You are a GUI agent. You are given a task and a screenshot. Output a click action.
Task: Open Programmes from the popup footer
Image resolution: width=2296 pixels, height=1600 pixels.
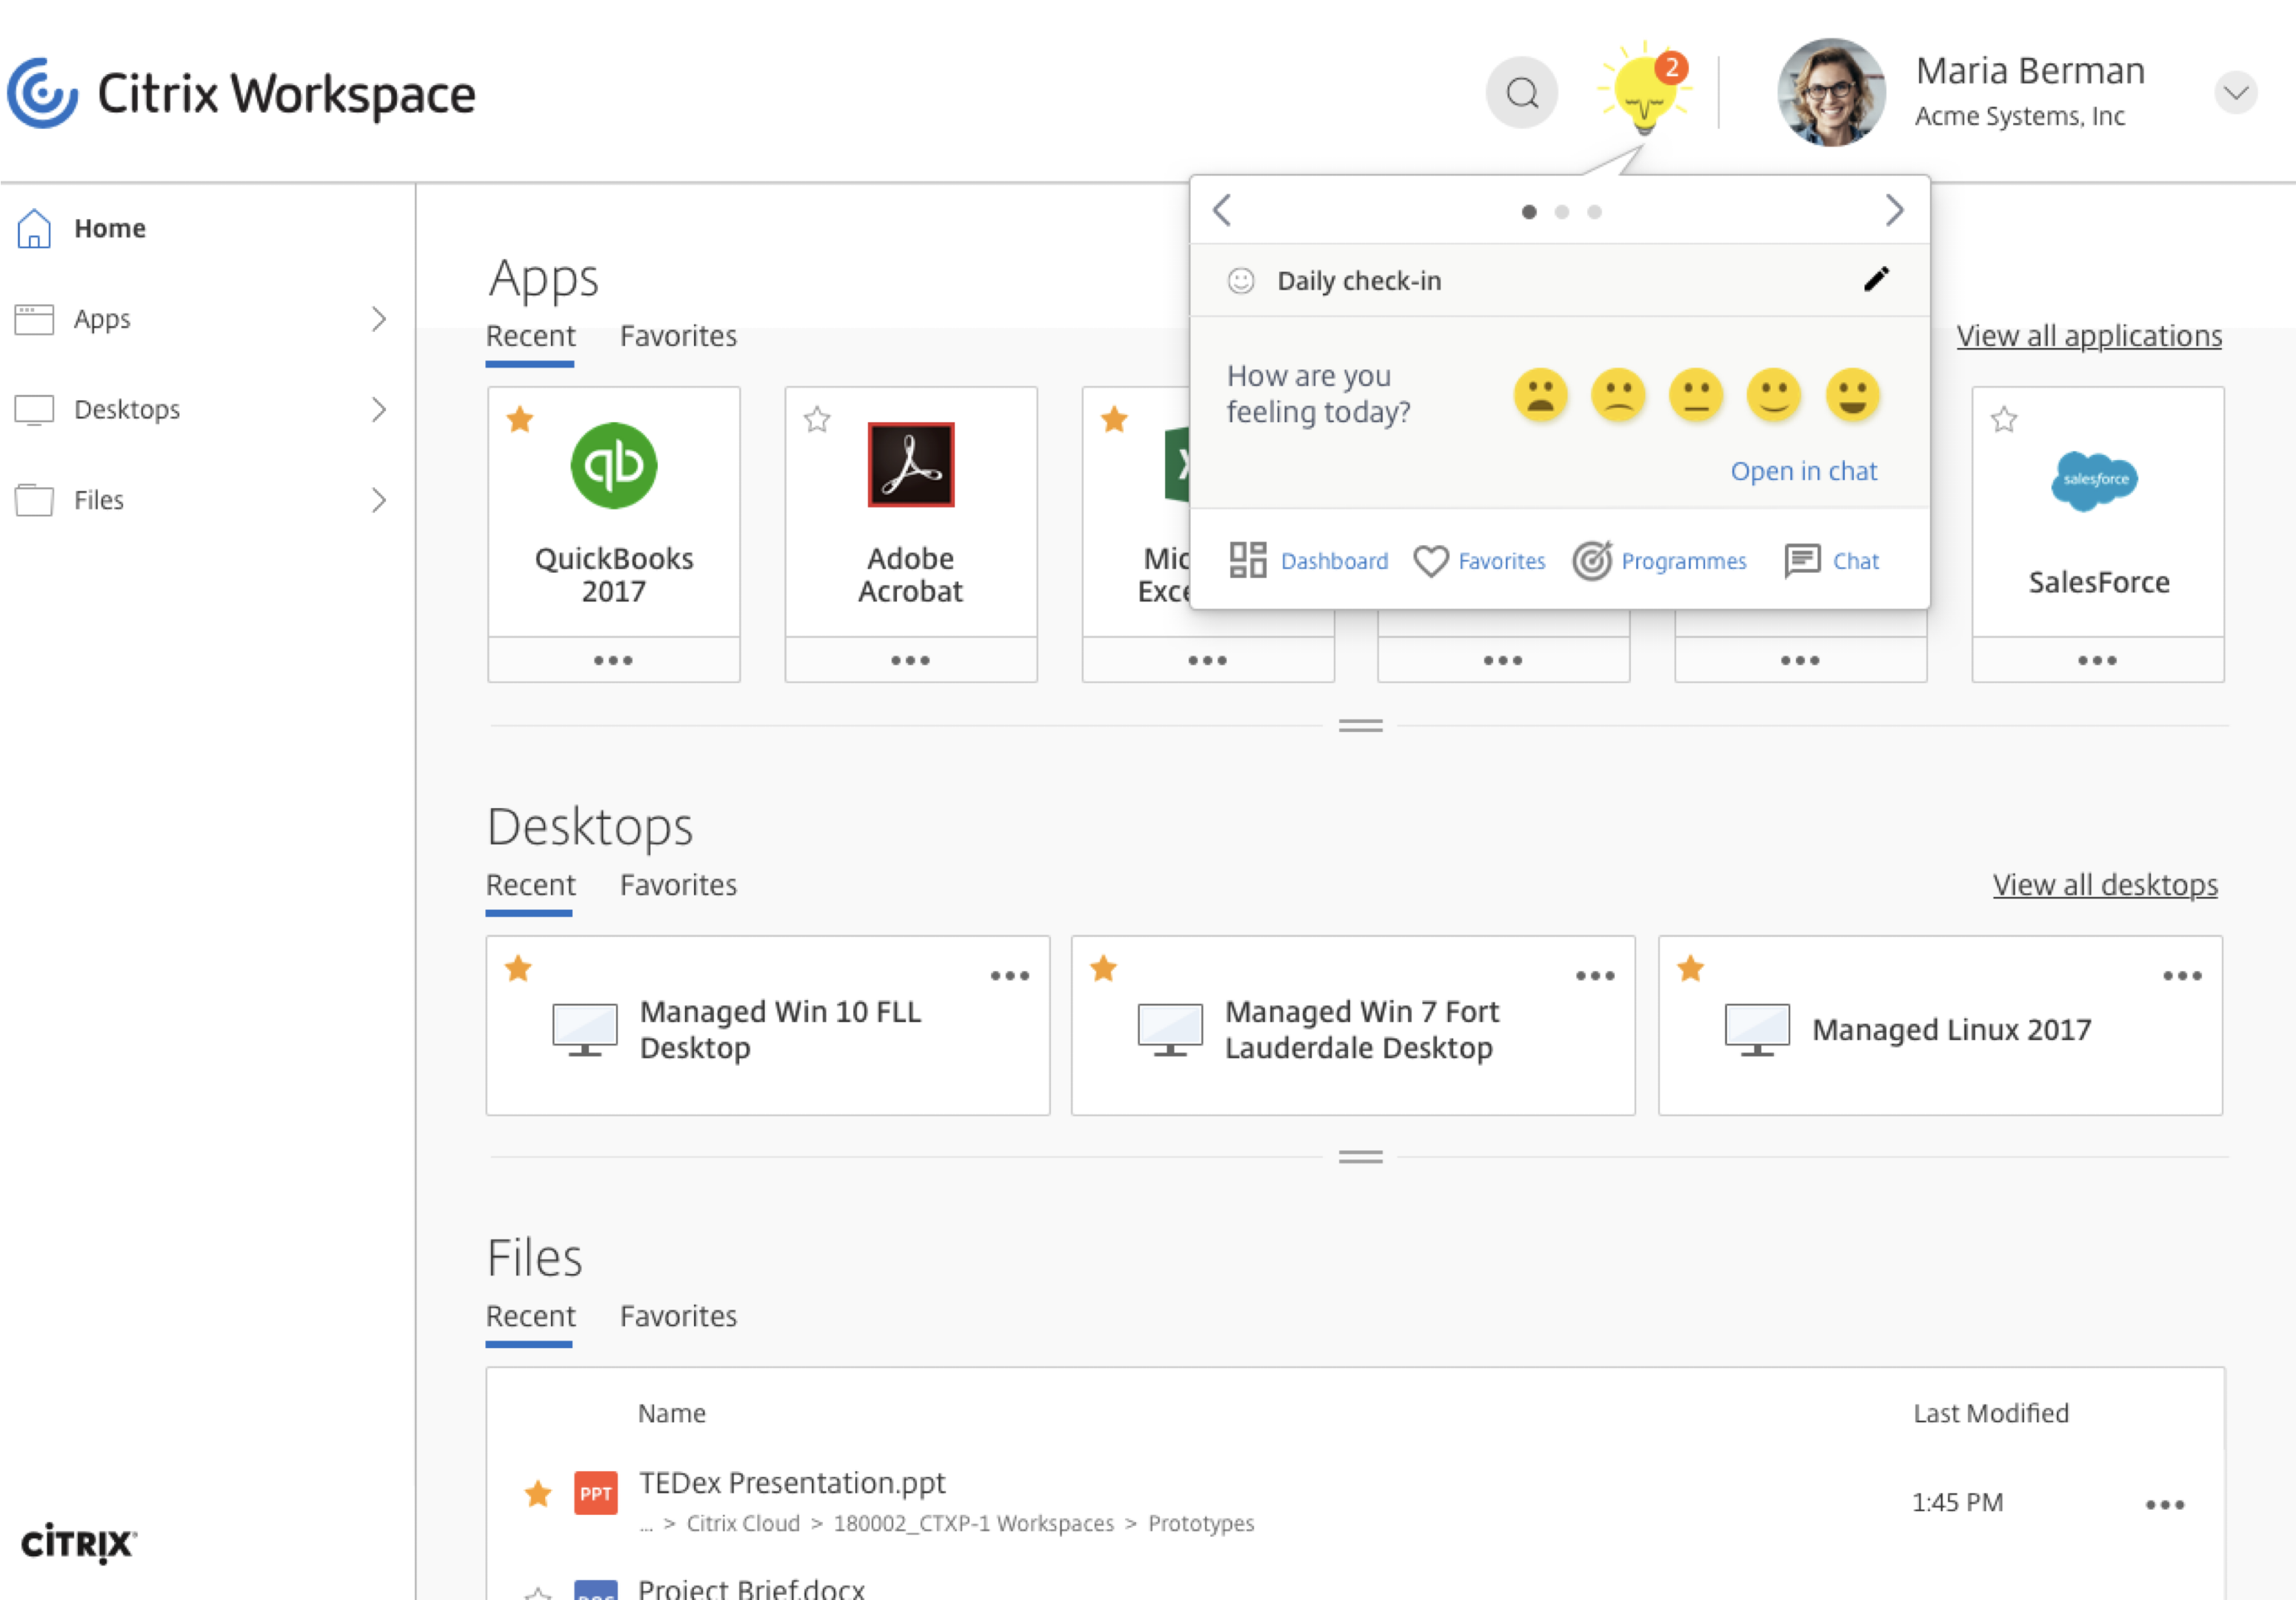point(1659,561)
